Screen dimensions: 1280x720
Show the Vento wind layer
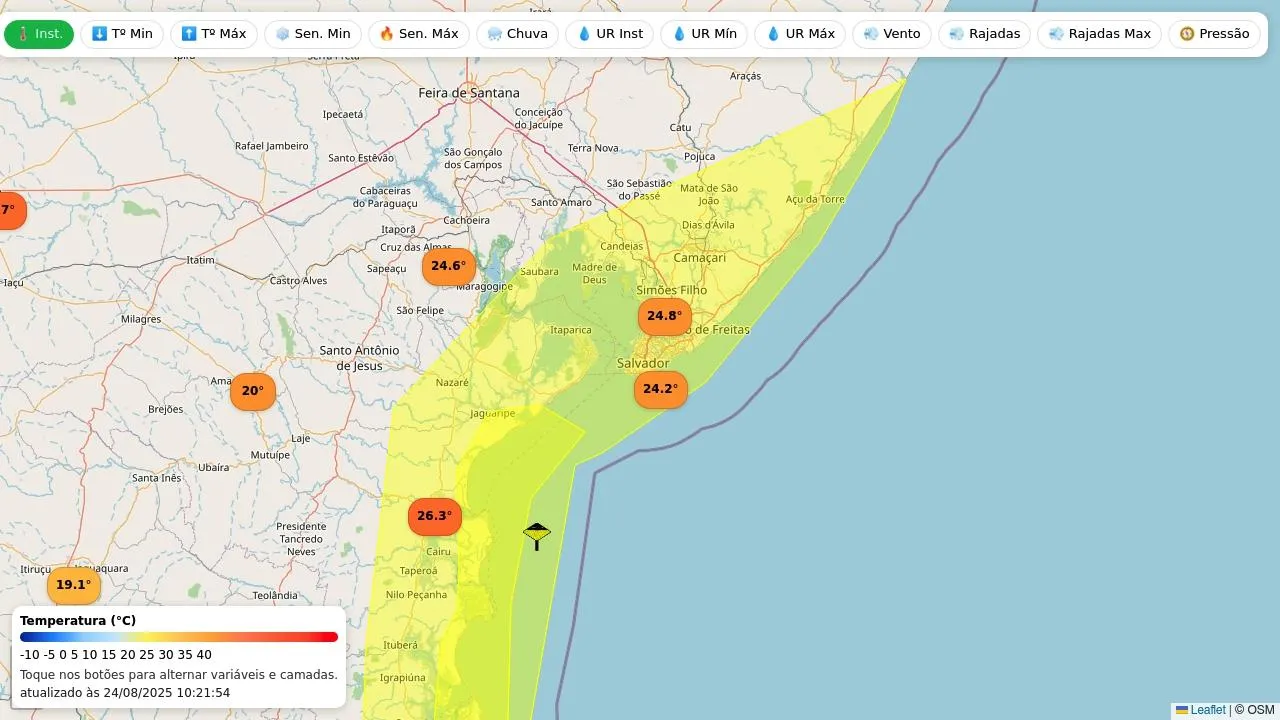(891, 34)
